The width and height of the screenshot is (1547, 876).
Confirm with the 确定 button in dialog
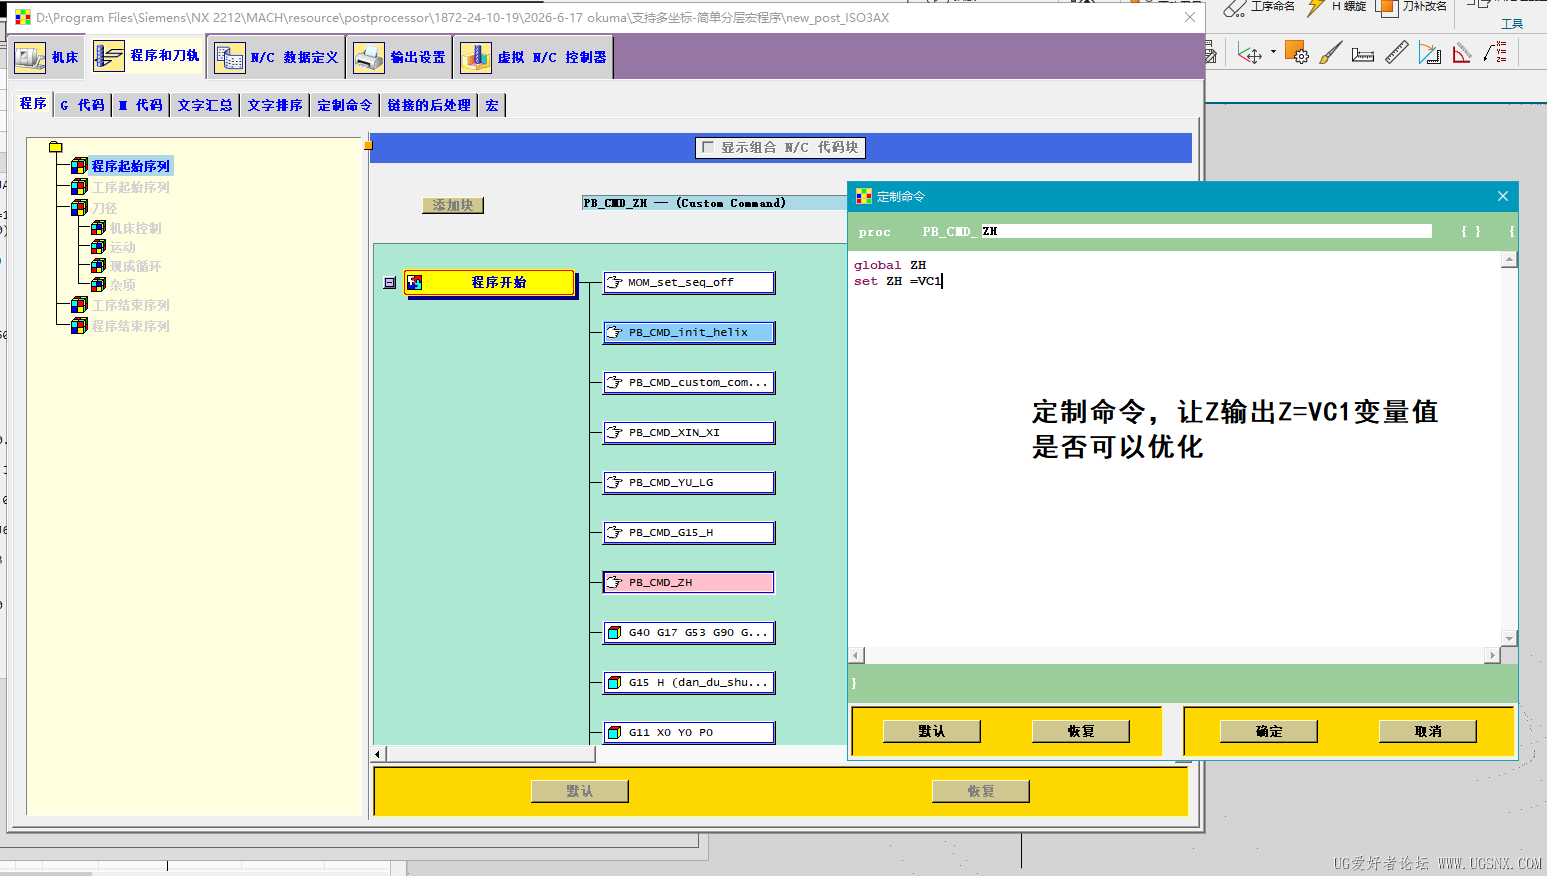tap(1269, 731)
